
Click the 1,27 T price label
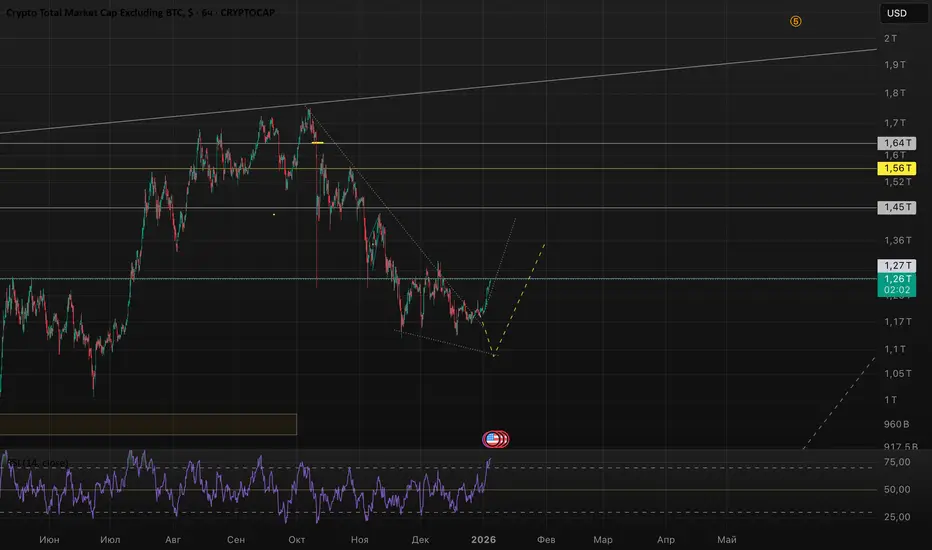pyautogui.click(x=897, y=265)
